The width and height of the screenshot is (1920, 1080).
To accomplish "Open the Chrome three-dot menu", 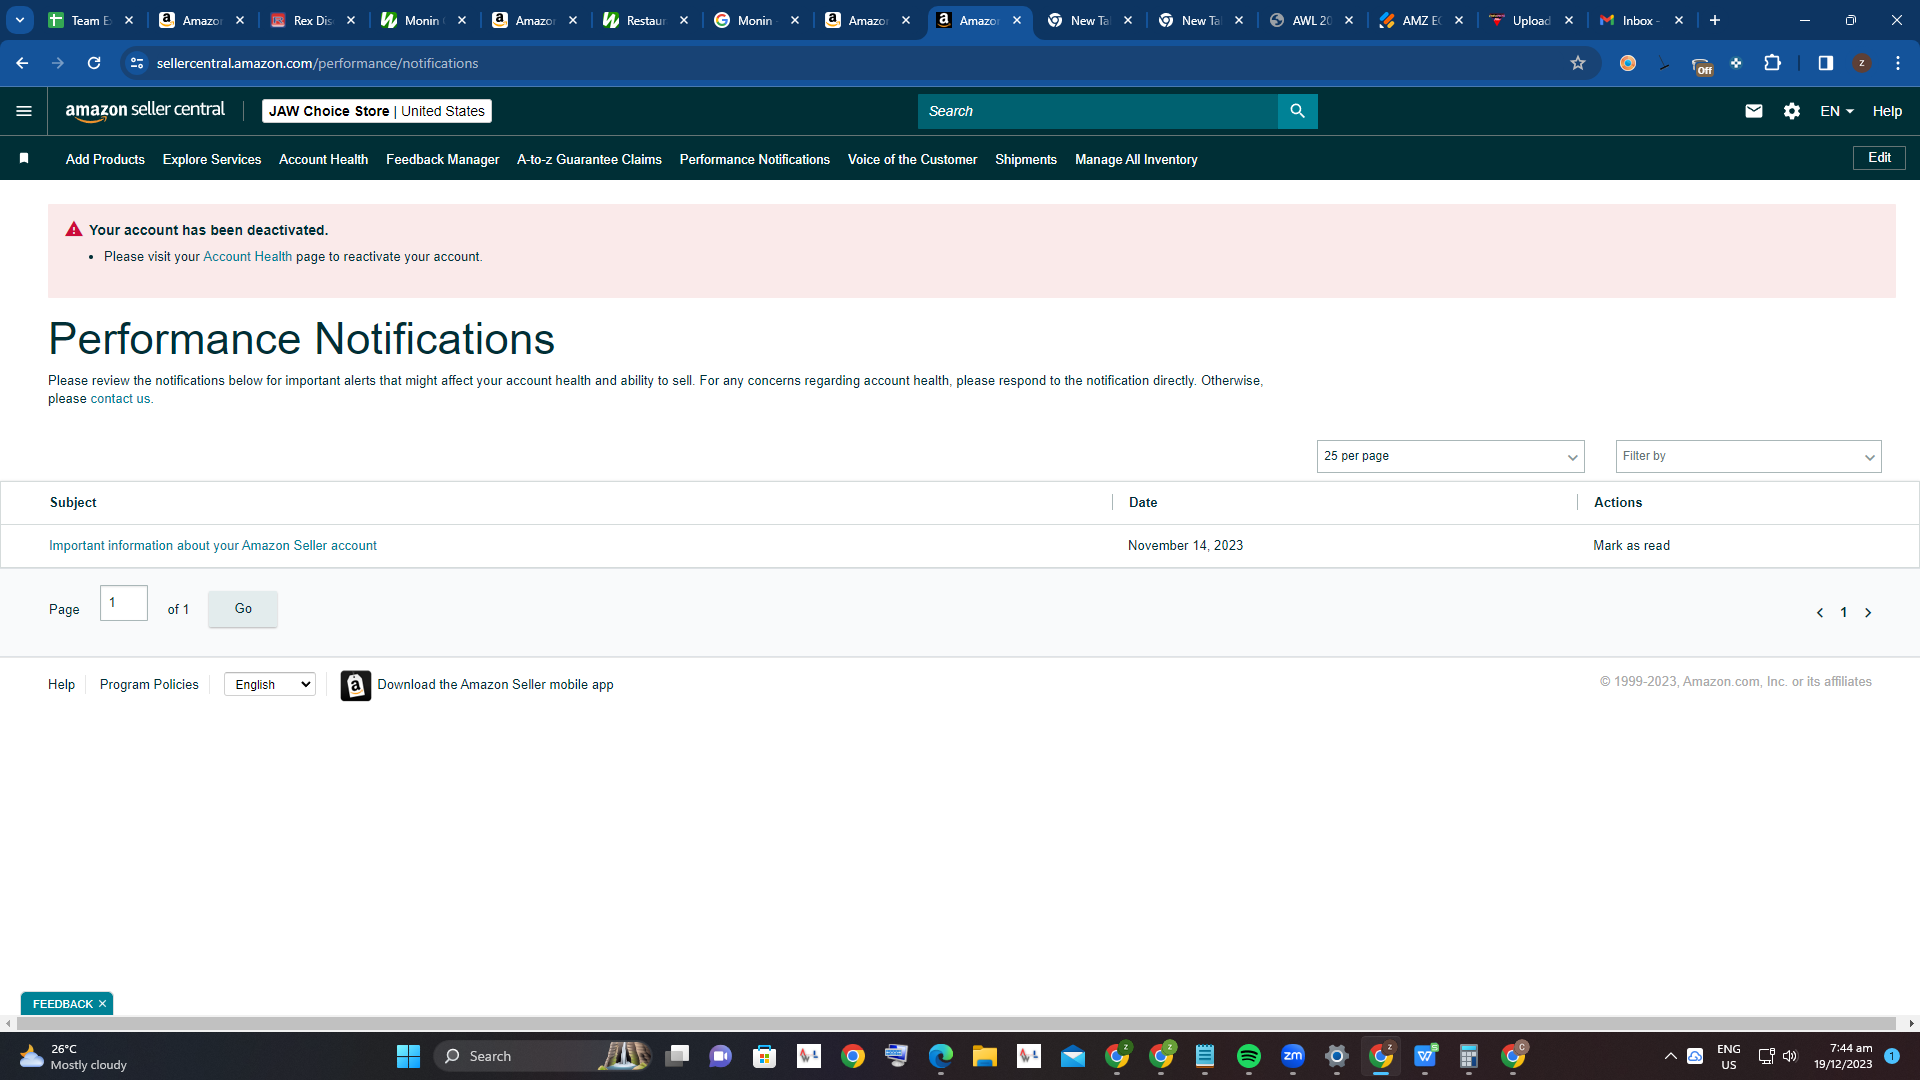I will 1898,63.
